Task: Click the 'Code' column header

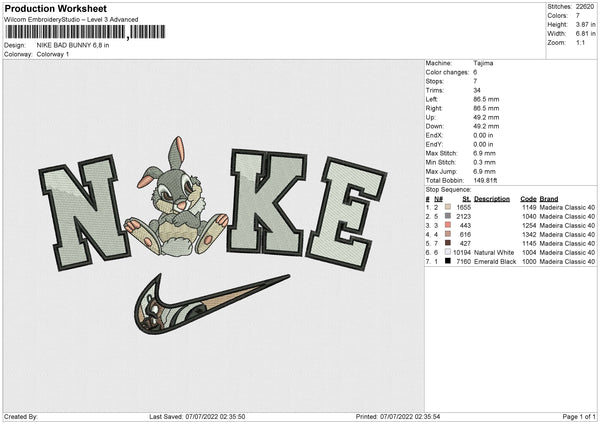Action: 528,199
